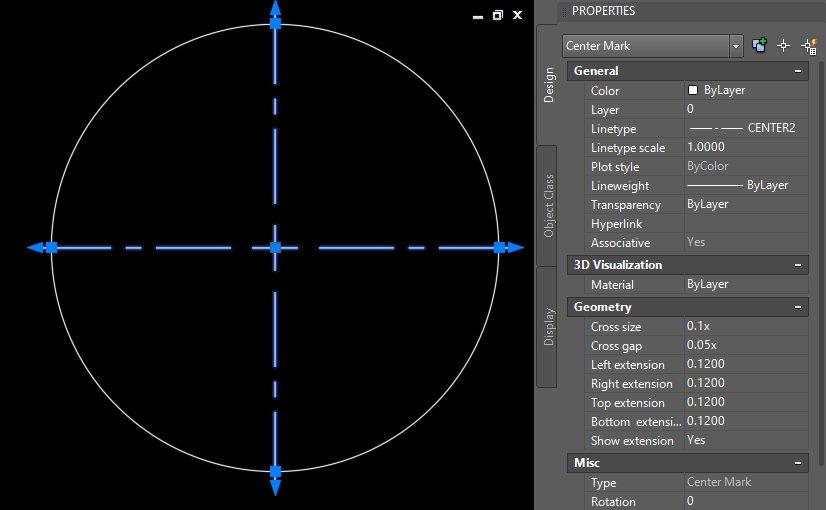Toggle the Show extension Yes value
The width and height of the screenshot is (826, 510).
coord(746,440)
